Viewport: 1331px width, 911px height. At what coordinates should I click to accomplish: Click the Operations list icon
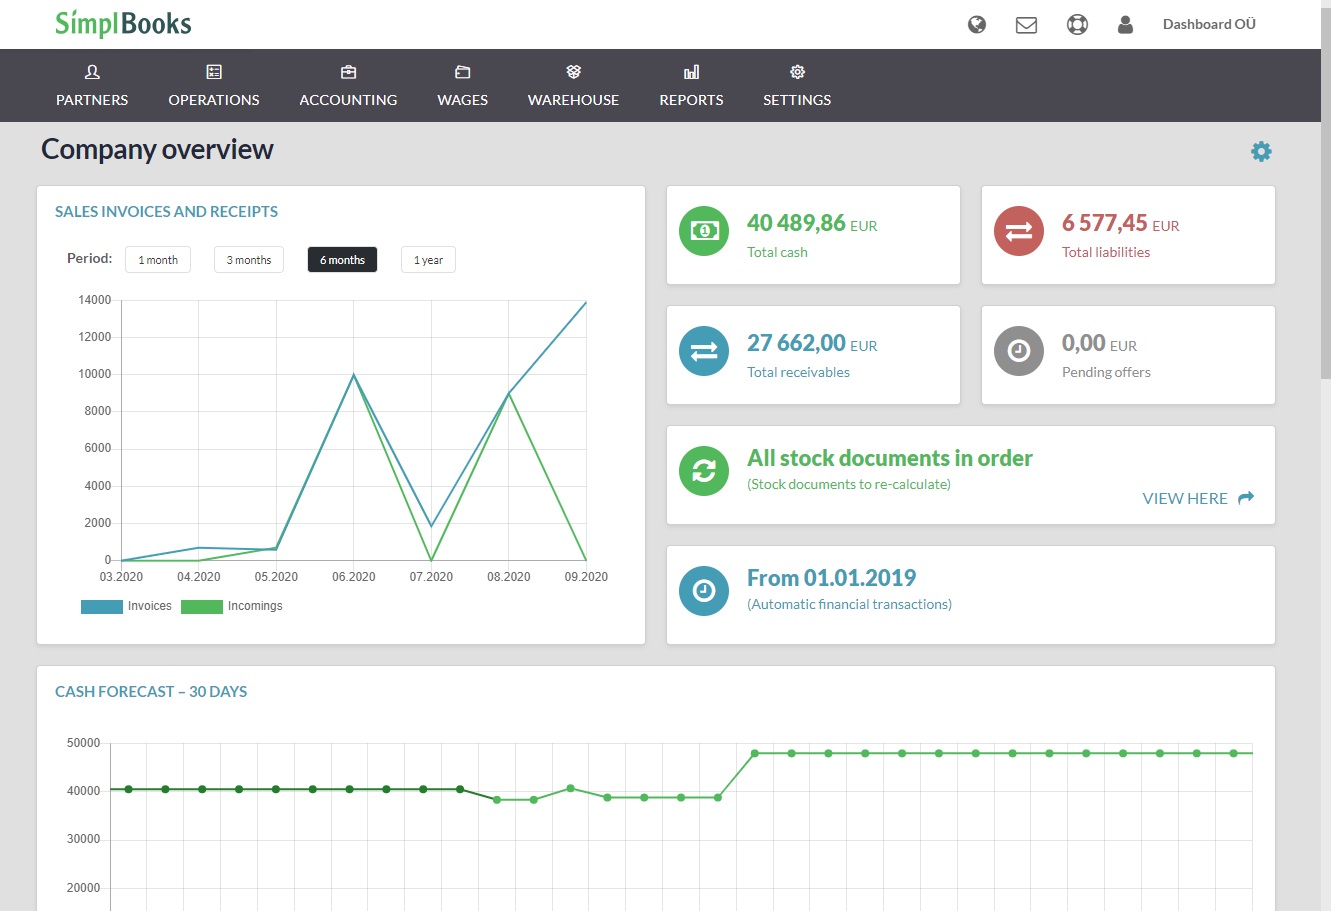click(x=214, y=72)
